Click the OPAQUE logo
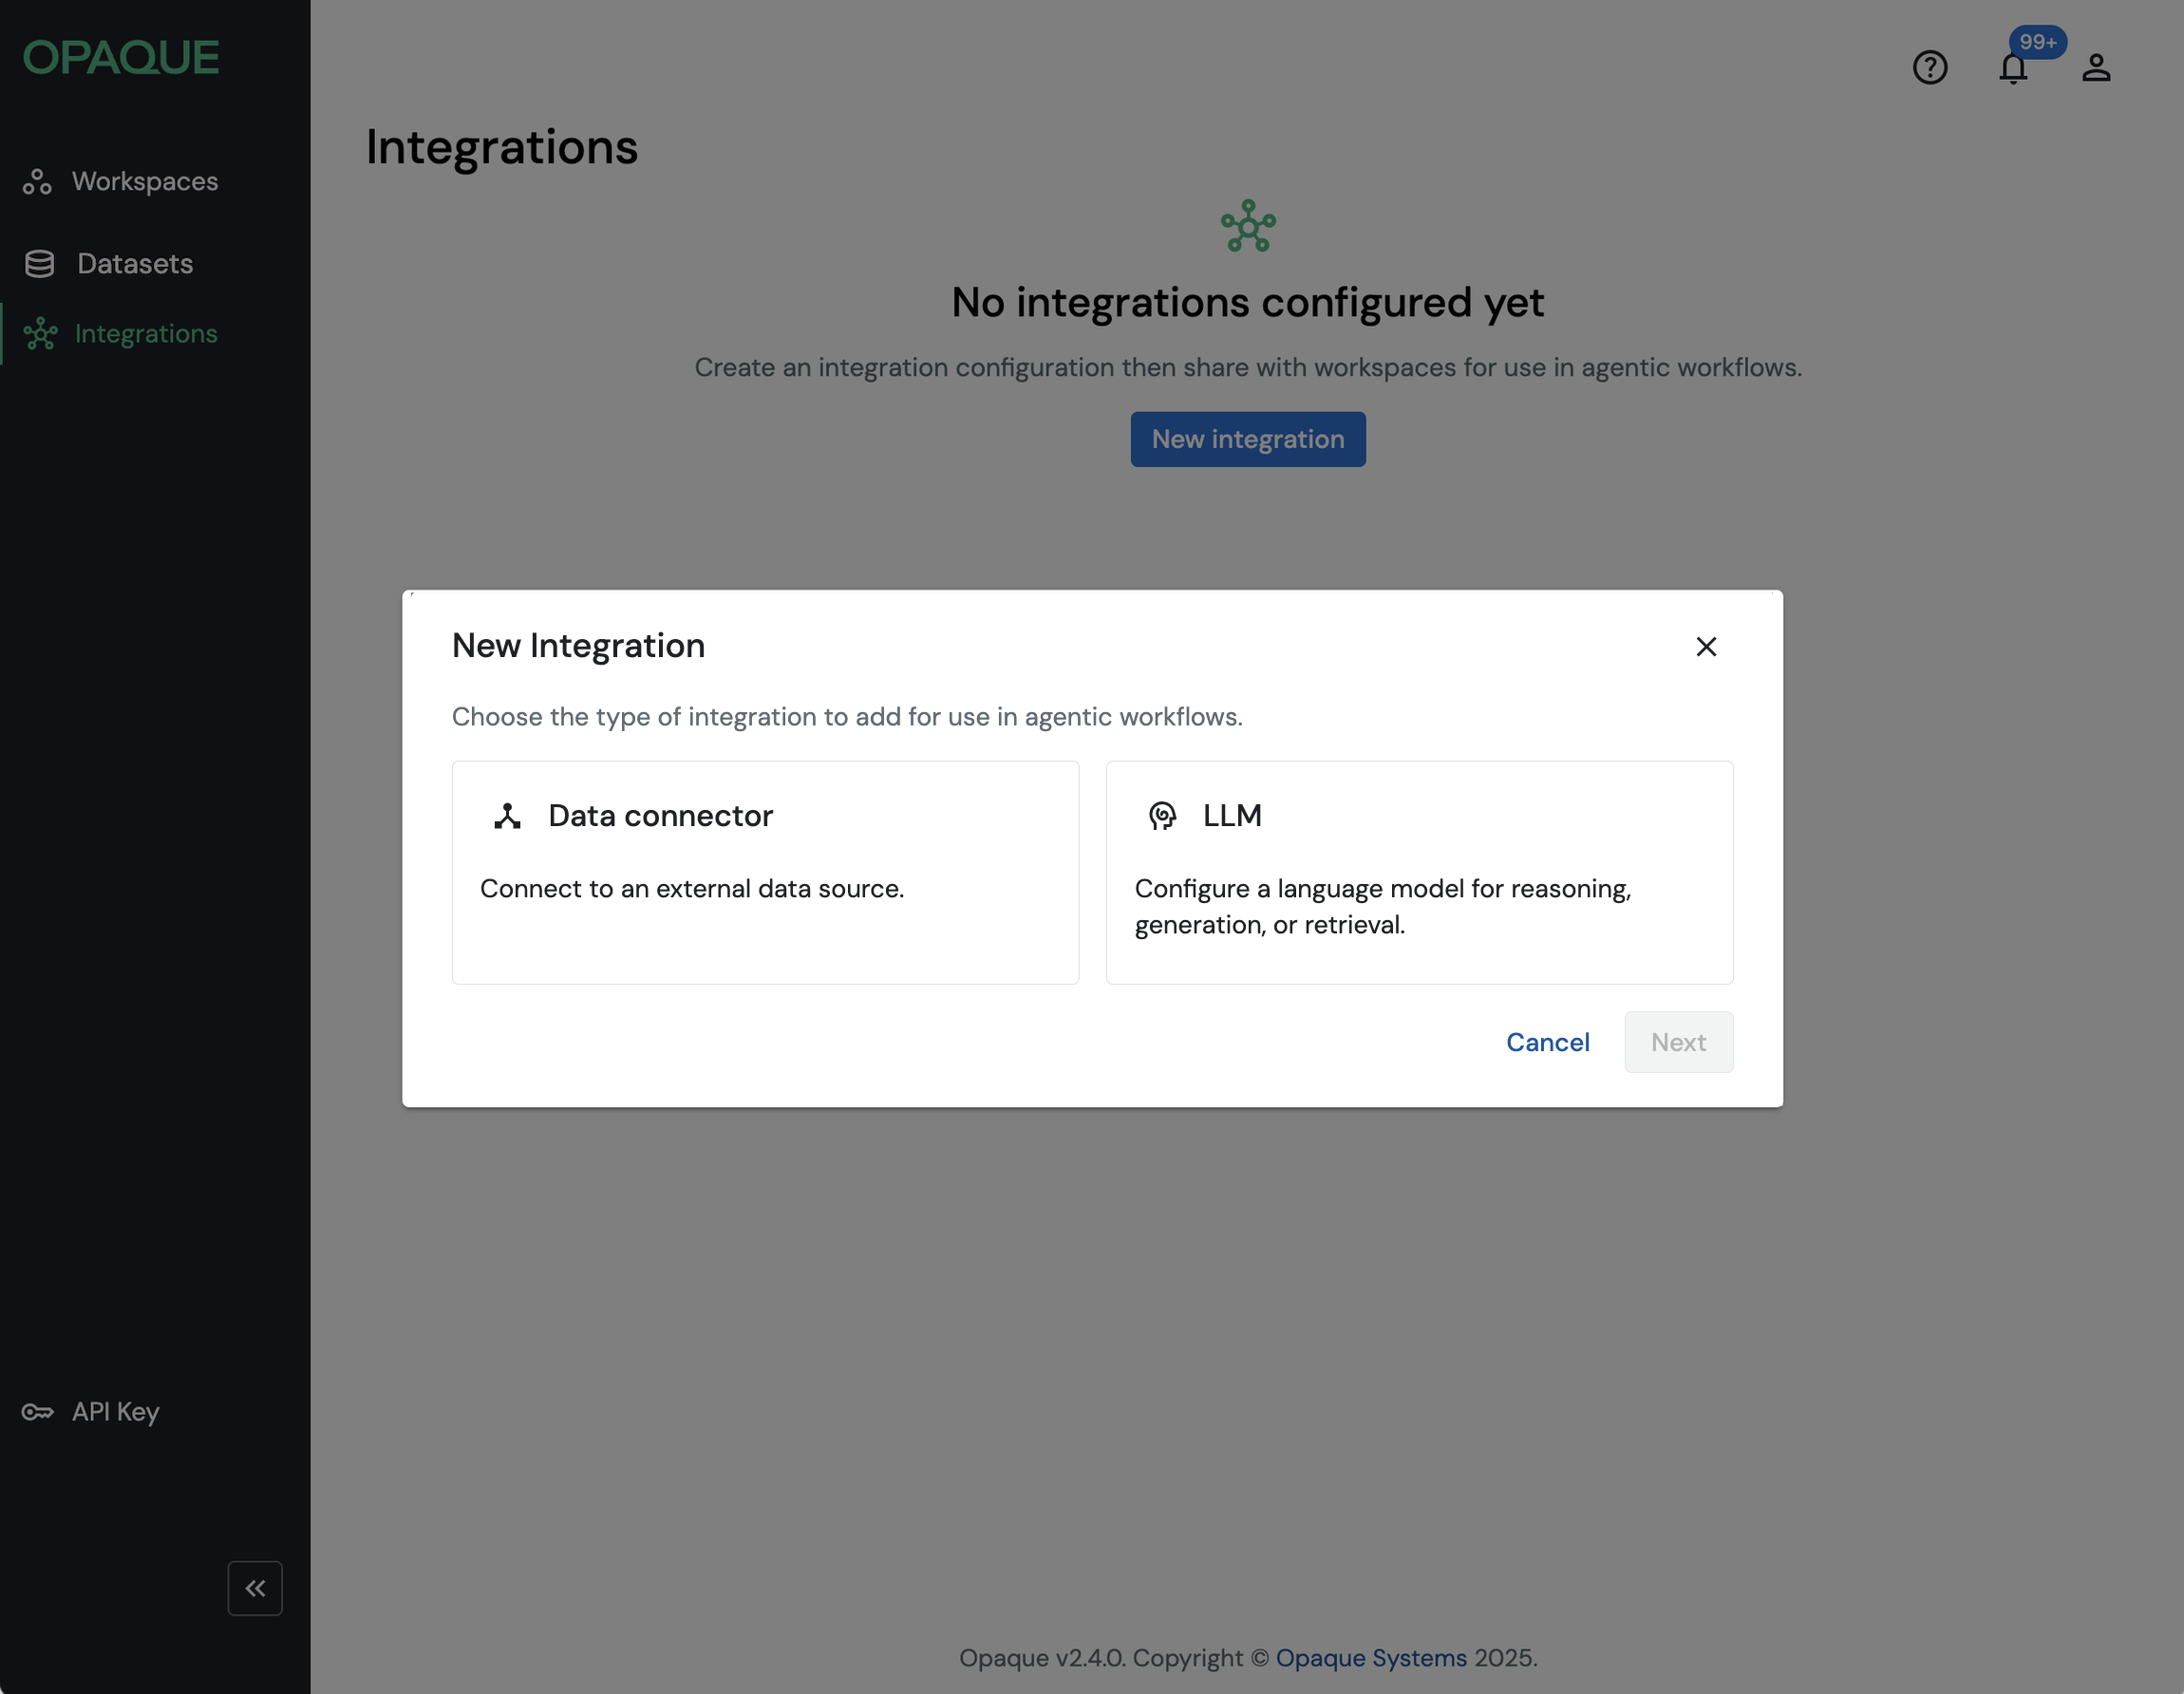The image size is (2184, 1694). (x=120, y=57)
